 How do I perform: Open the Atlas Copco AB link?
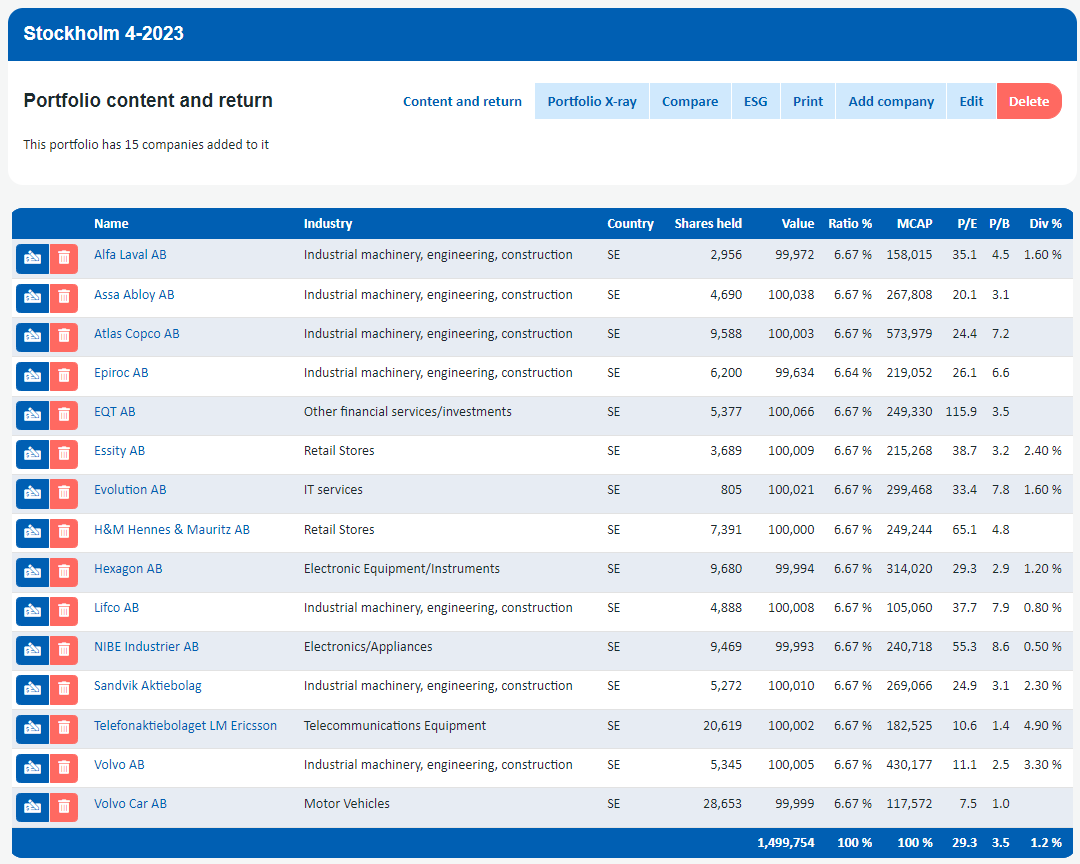pyautogui.click(x=136, y=334)
